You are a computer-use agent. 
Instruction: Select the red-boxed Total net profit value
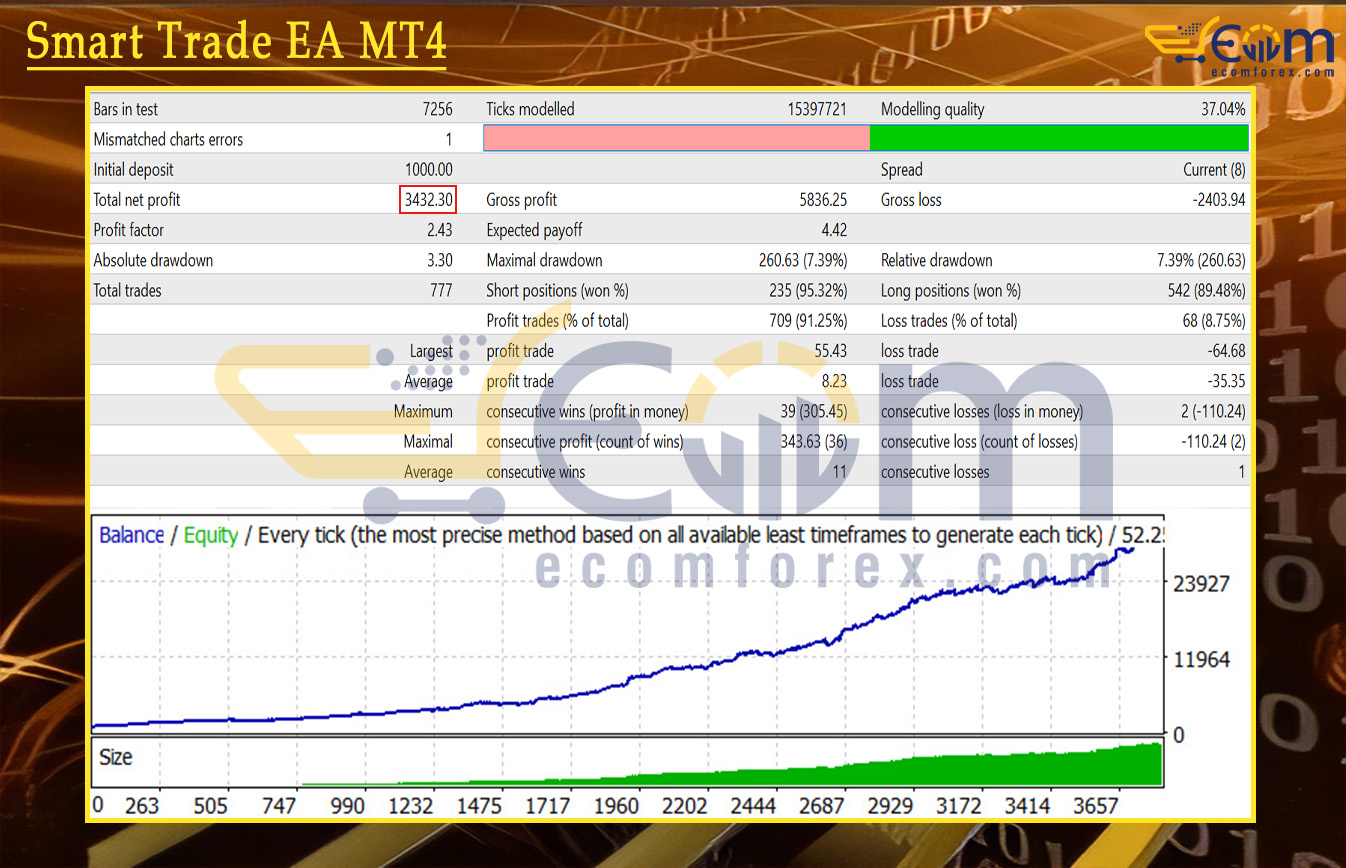(428, 200)
